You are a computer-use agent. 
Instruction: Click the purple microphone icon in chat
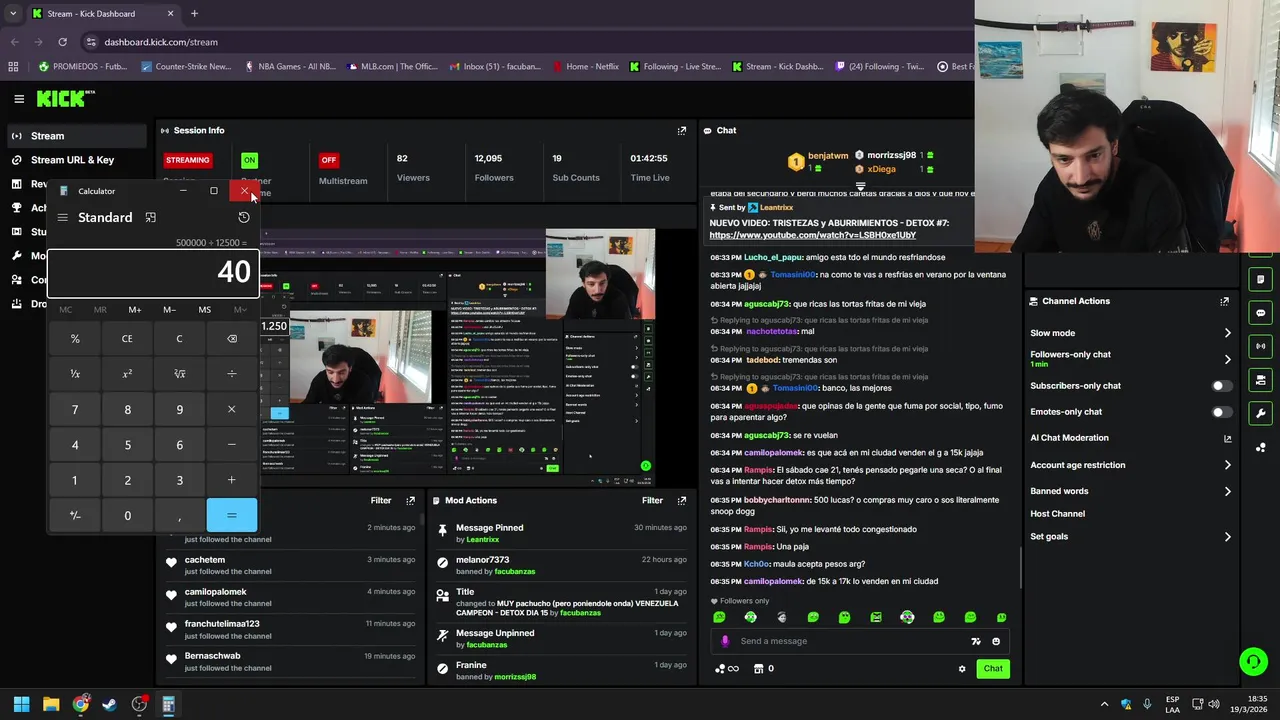click(x=725, y=641)
